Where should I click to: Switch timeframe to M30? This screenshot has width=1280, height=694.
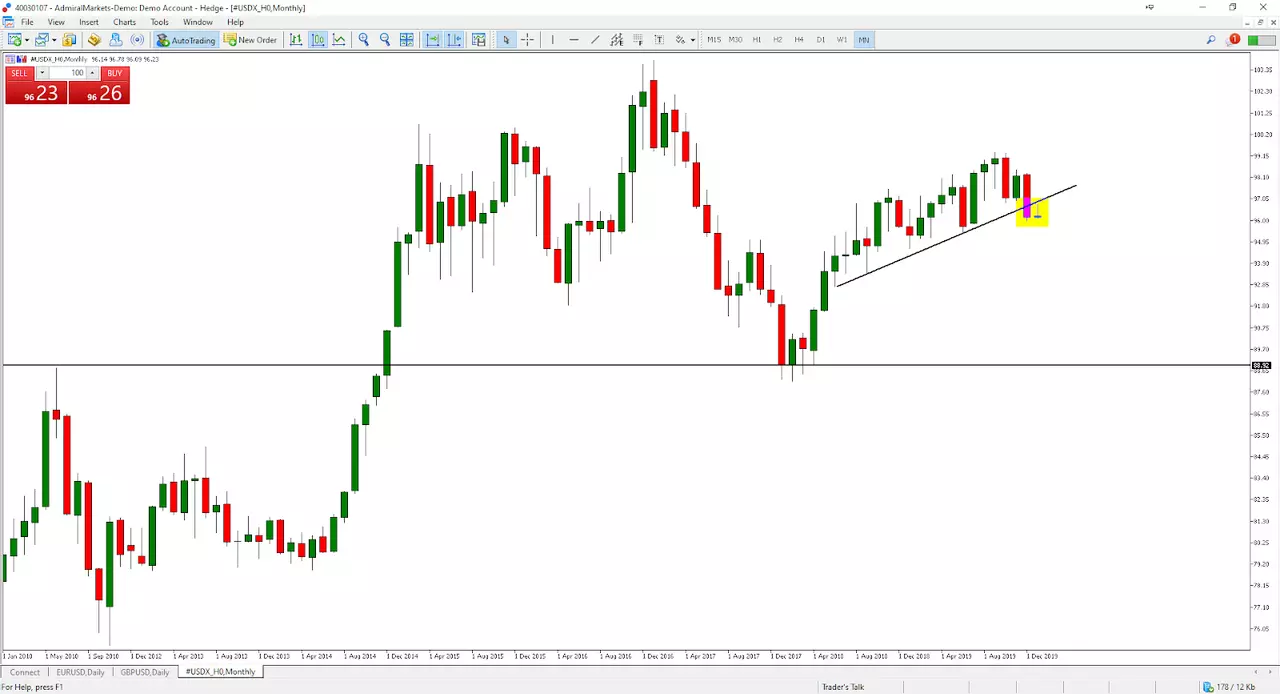735,40
